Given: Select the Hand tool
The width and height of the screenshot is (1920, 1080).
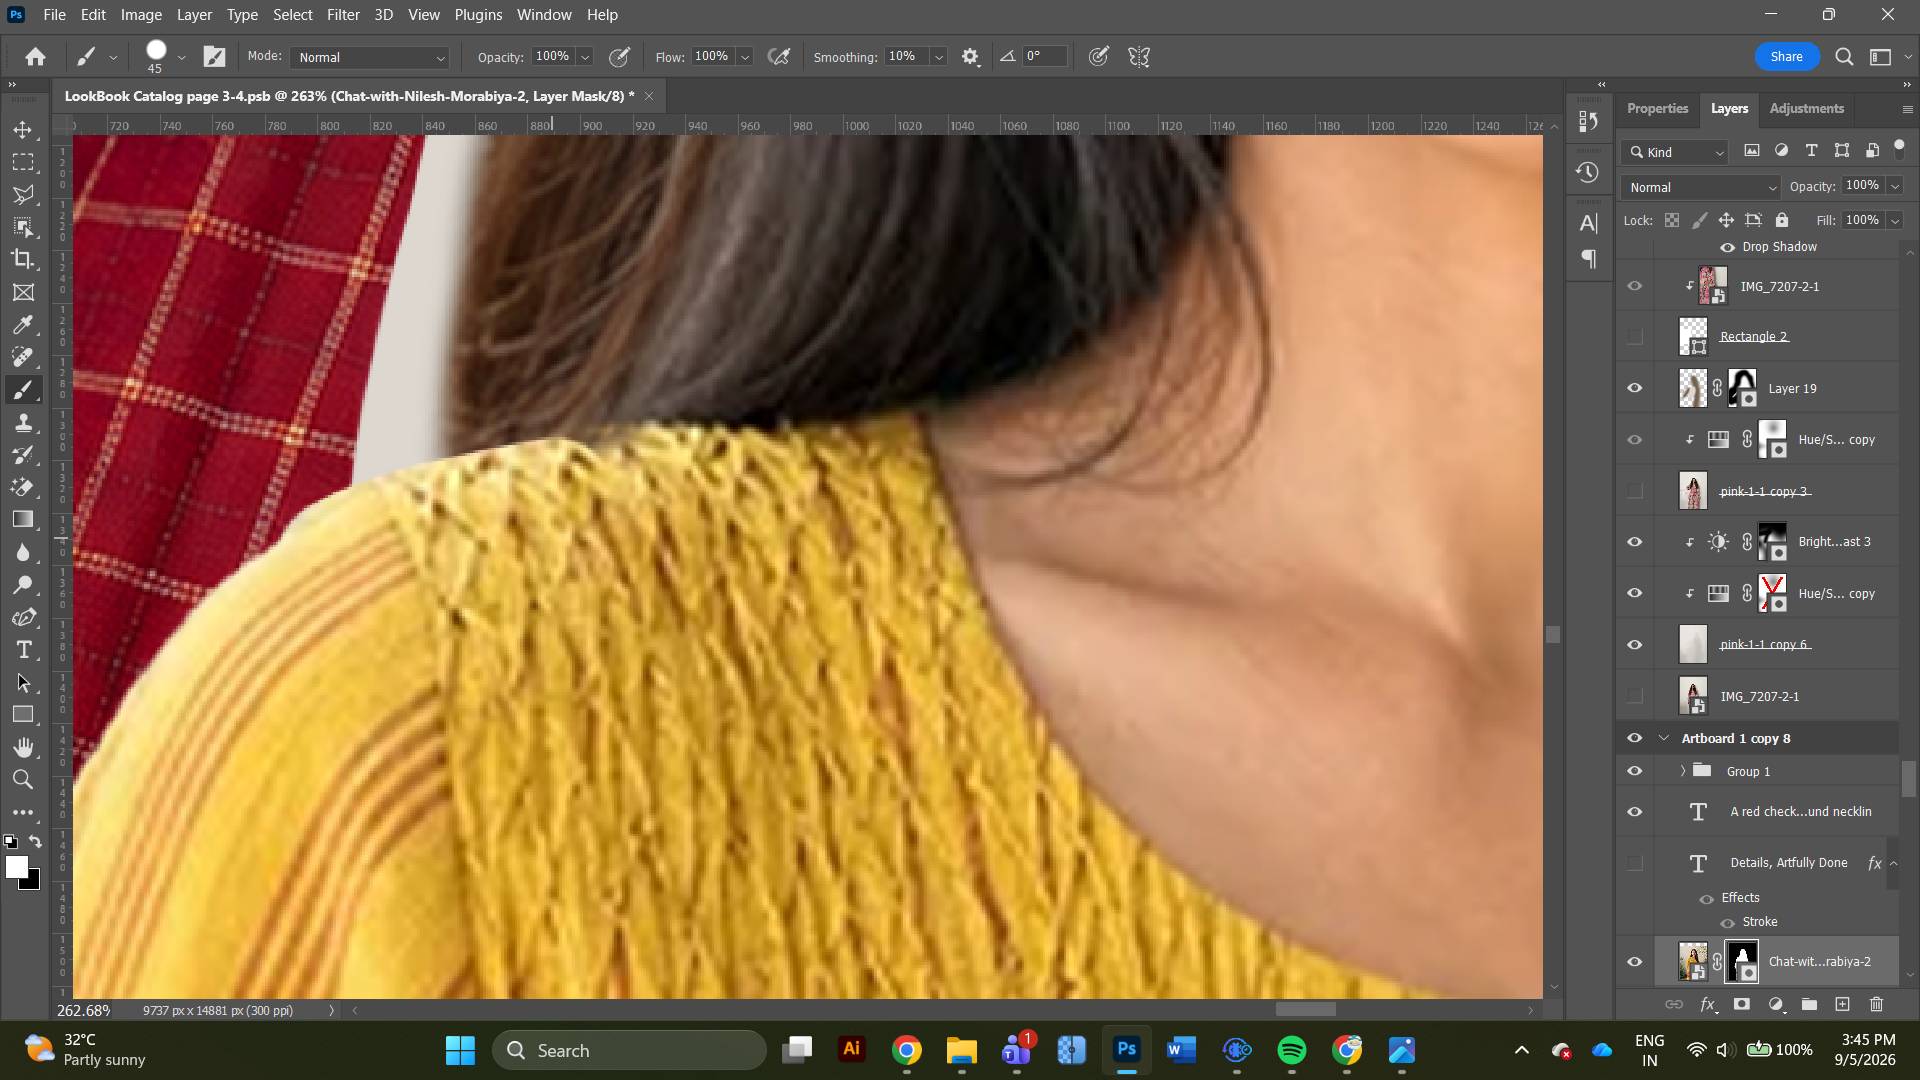Looking at the screenshot, I should coord(23,747).
